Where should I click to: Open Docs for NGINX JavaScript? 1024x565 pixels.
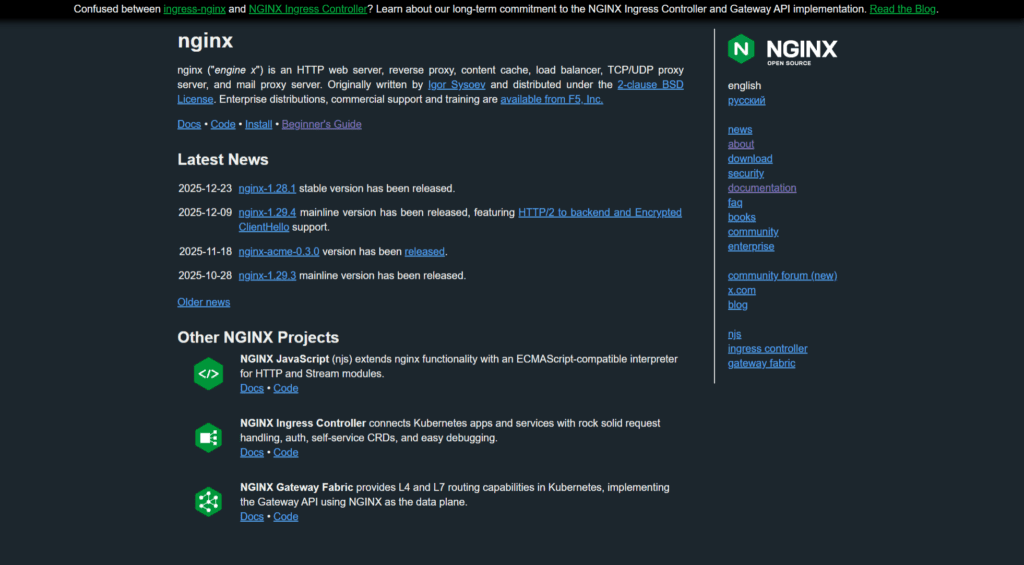pos(251,389)
